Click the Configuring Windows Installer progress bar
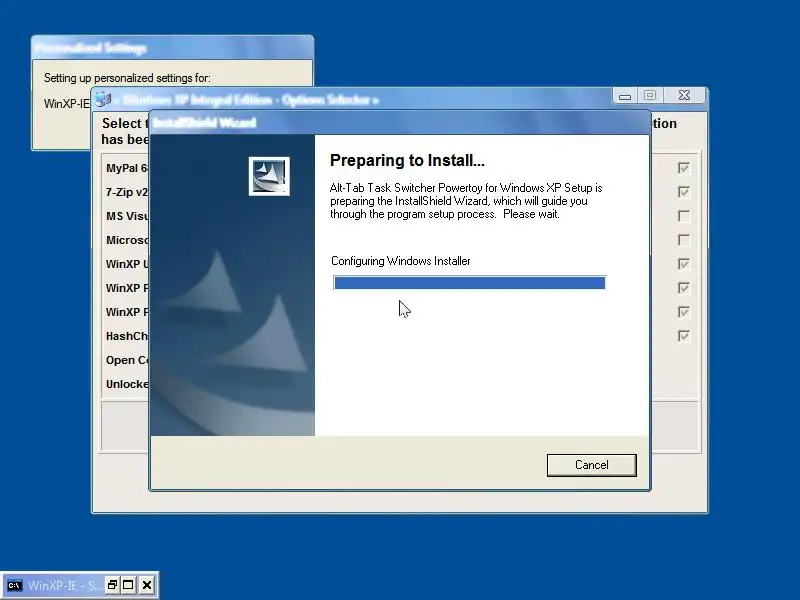Screen dimensions: 800x600 point(469,283)
